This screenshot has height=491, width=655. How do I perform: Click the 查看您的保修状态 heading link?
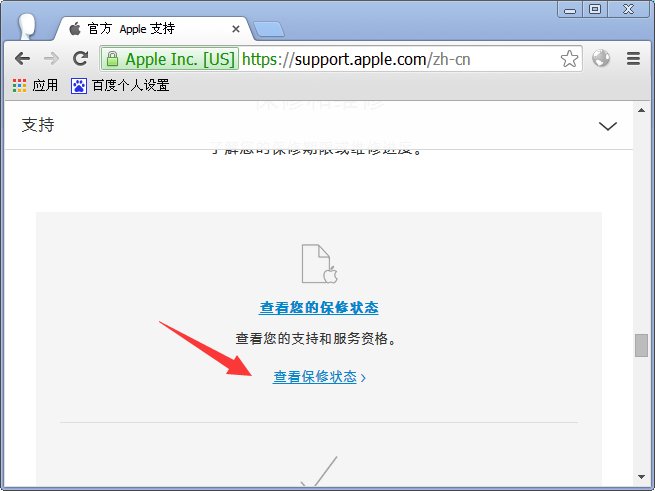(319, 308)
